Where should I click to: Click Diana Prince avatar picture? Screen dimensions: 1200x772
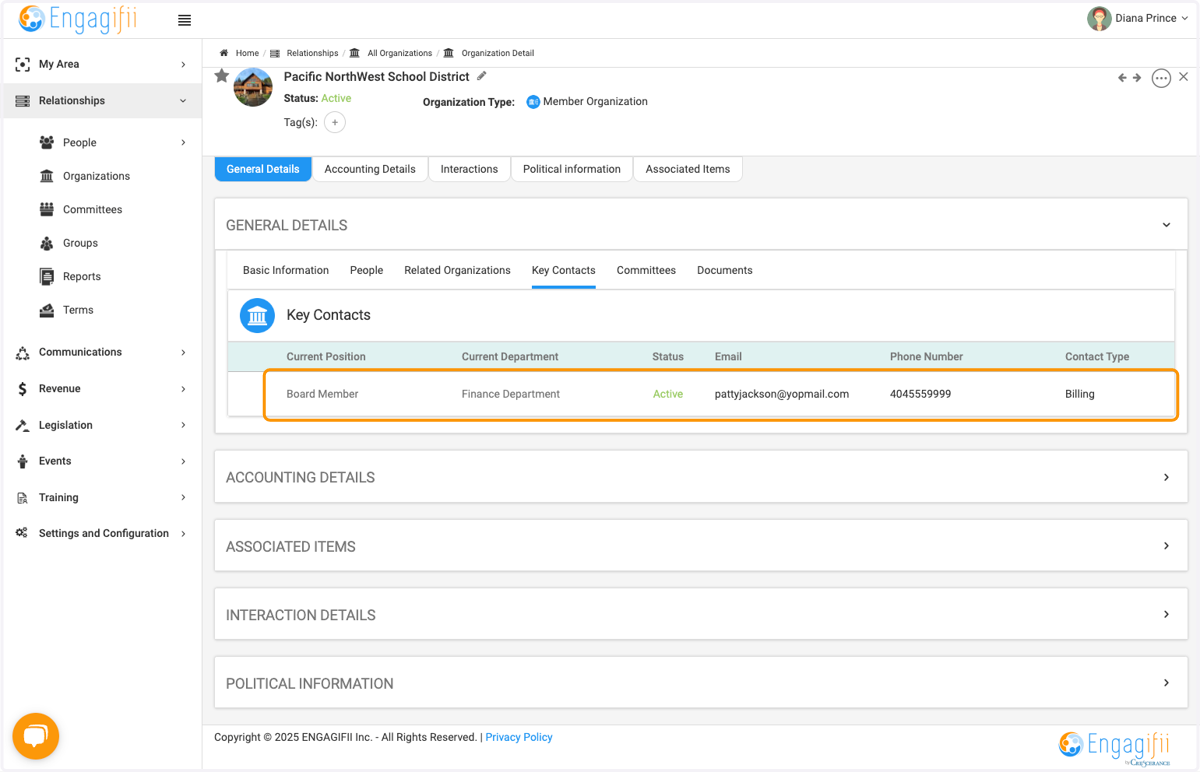click(1099, 18)
